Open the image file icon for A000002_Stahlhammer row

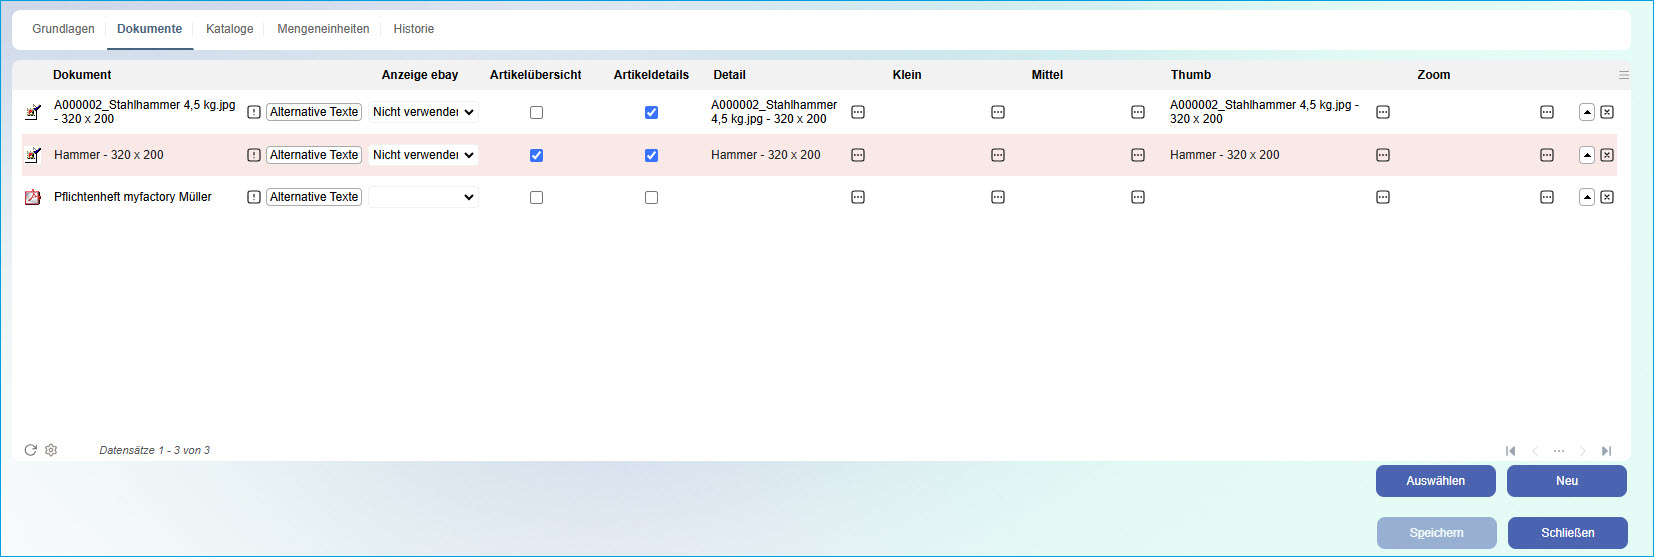(x=33, y=112)
